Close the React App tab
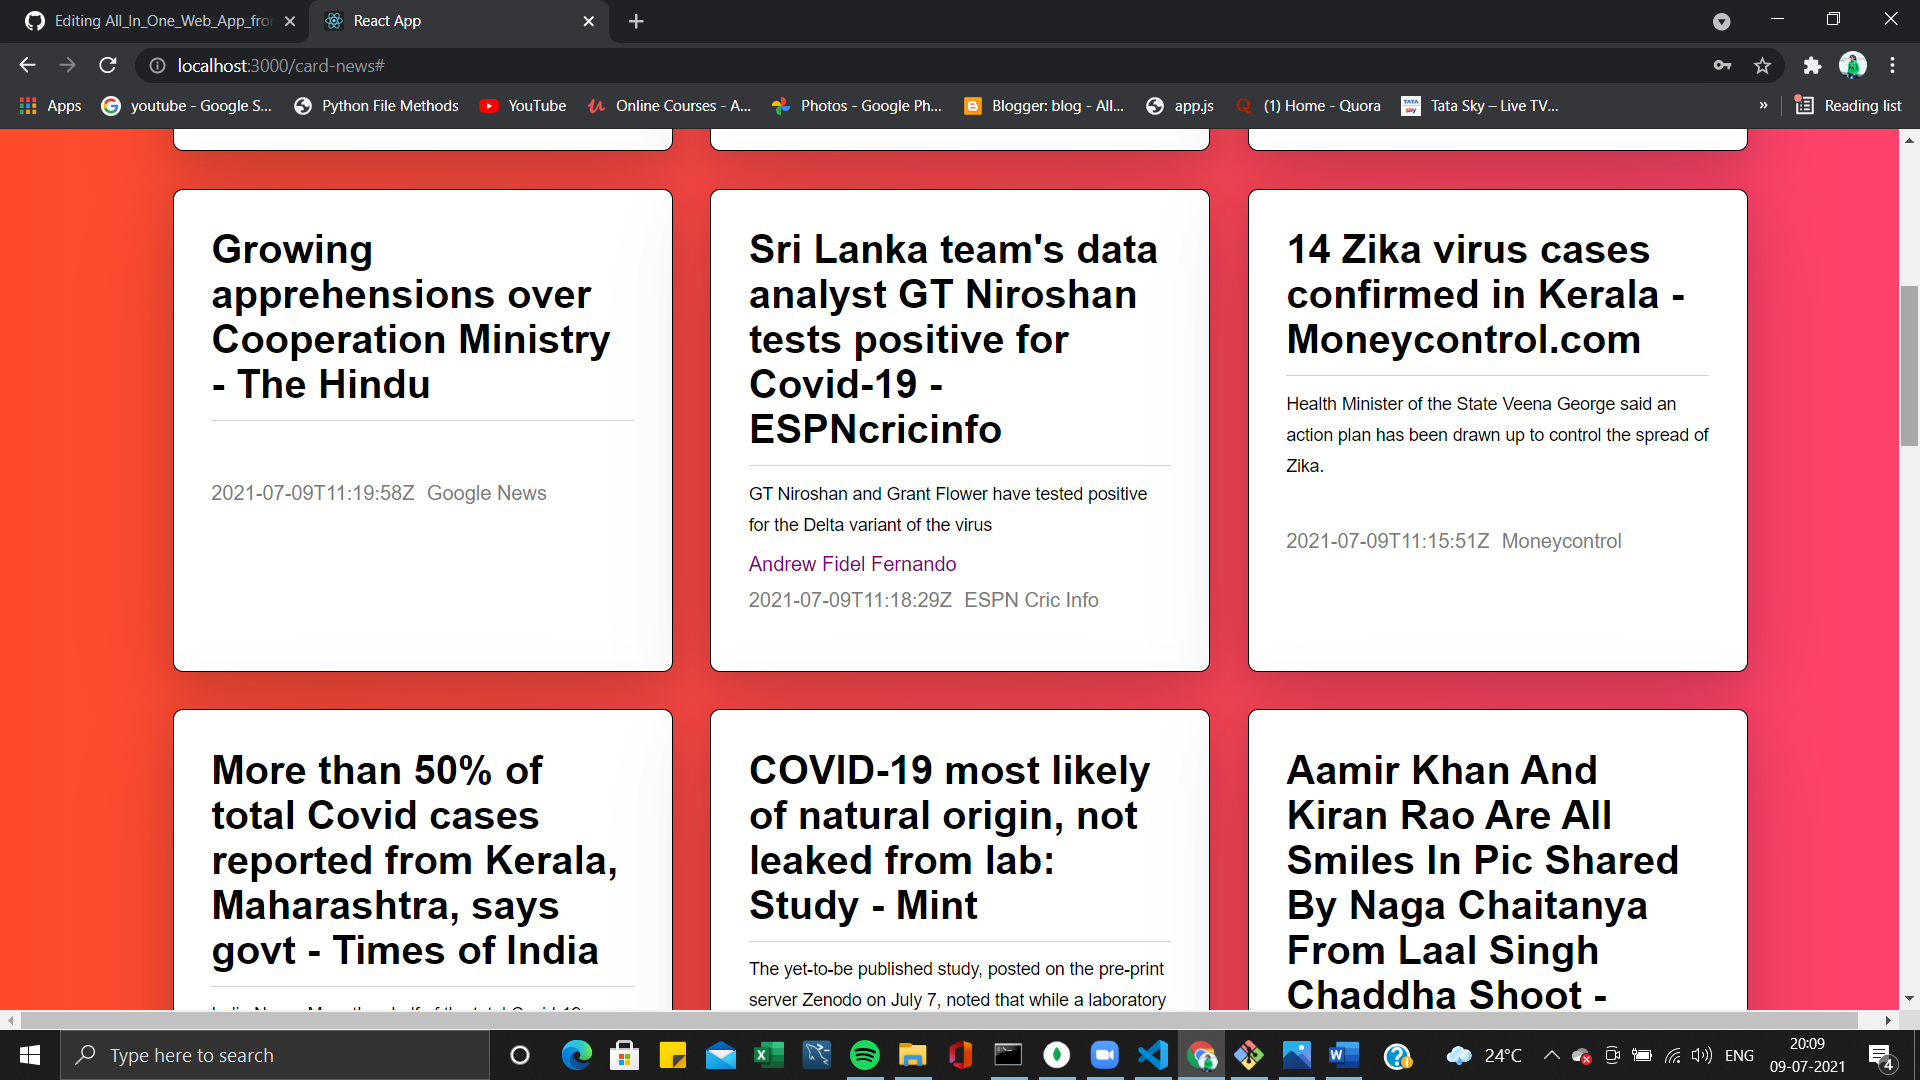The width and height of the screenshot is (1920, 1080). point(588,21)
